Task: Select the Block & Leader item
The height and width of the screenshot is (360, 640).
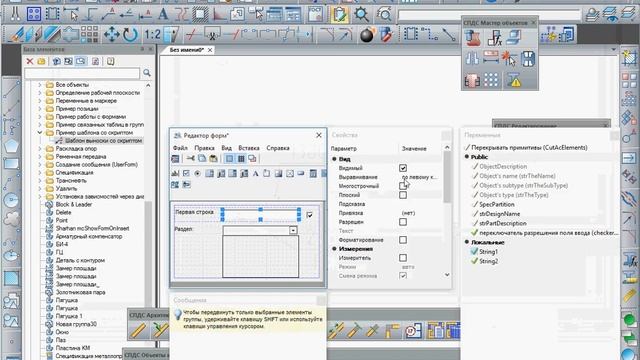Action: click(73, 204)
